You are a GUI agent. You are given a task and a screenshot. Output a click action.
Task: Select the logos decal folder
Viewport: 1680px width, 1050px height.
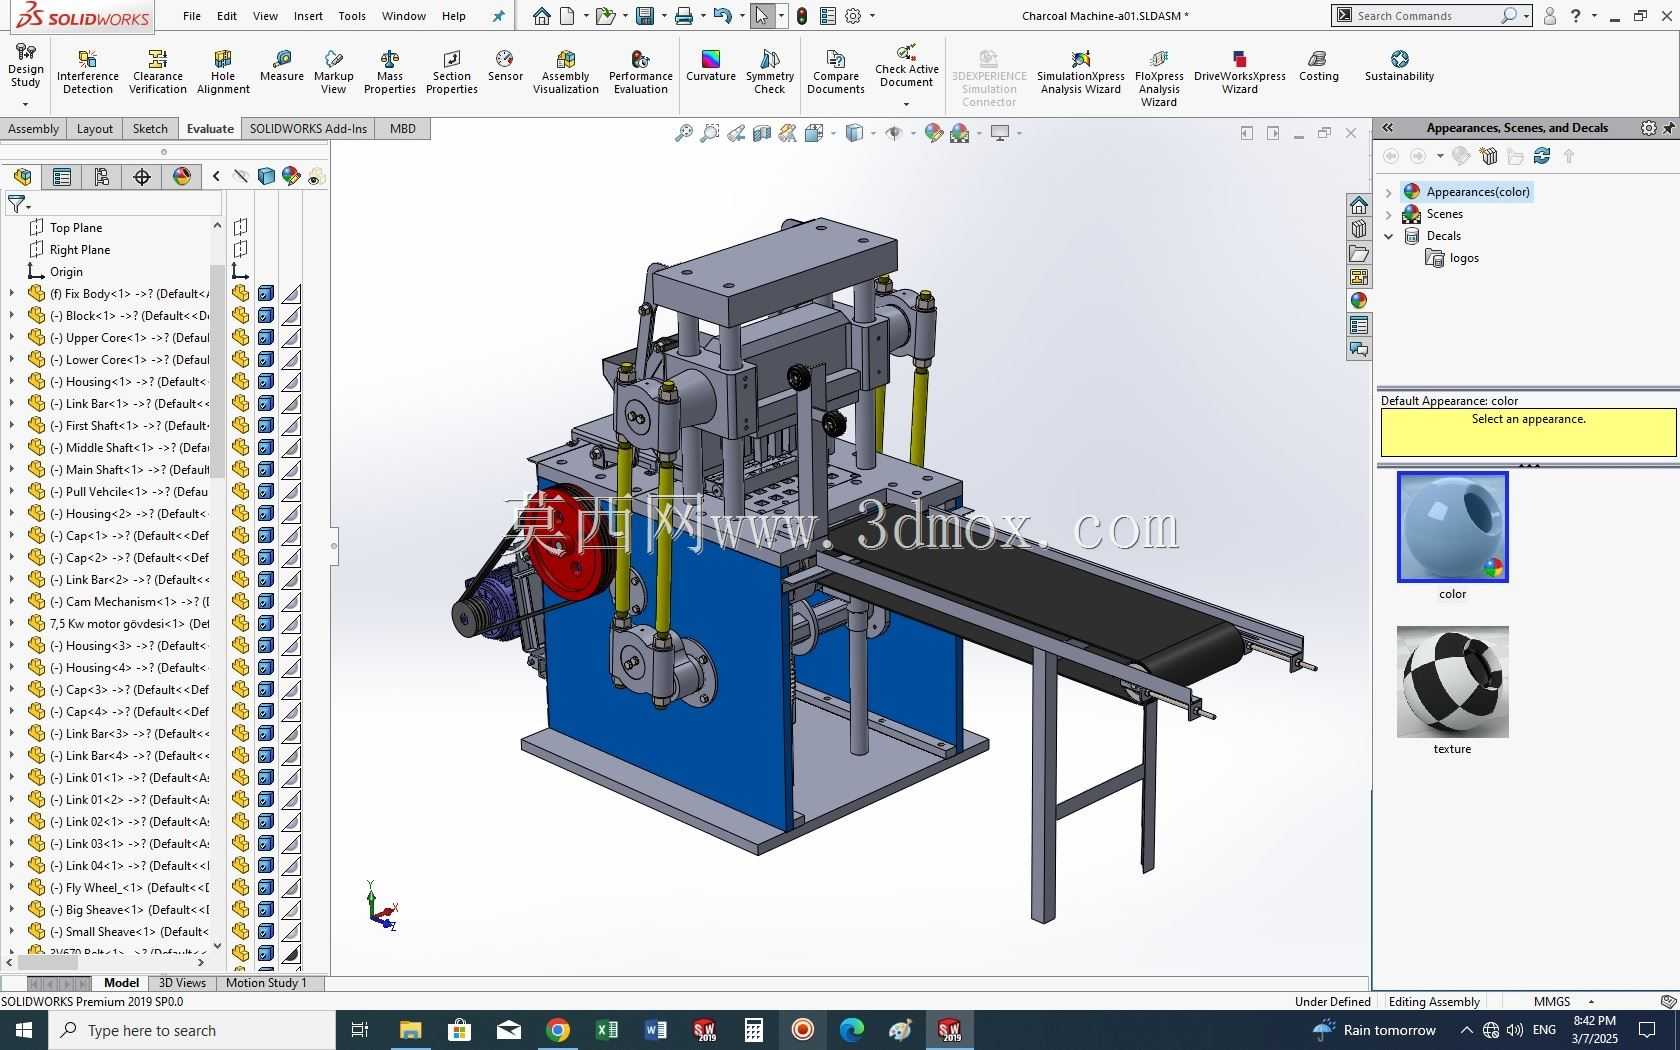click(x=1452, y=258)
